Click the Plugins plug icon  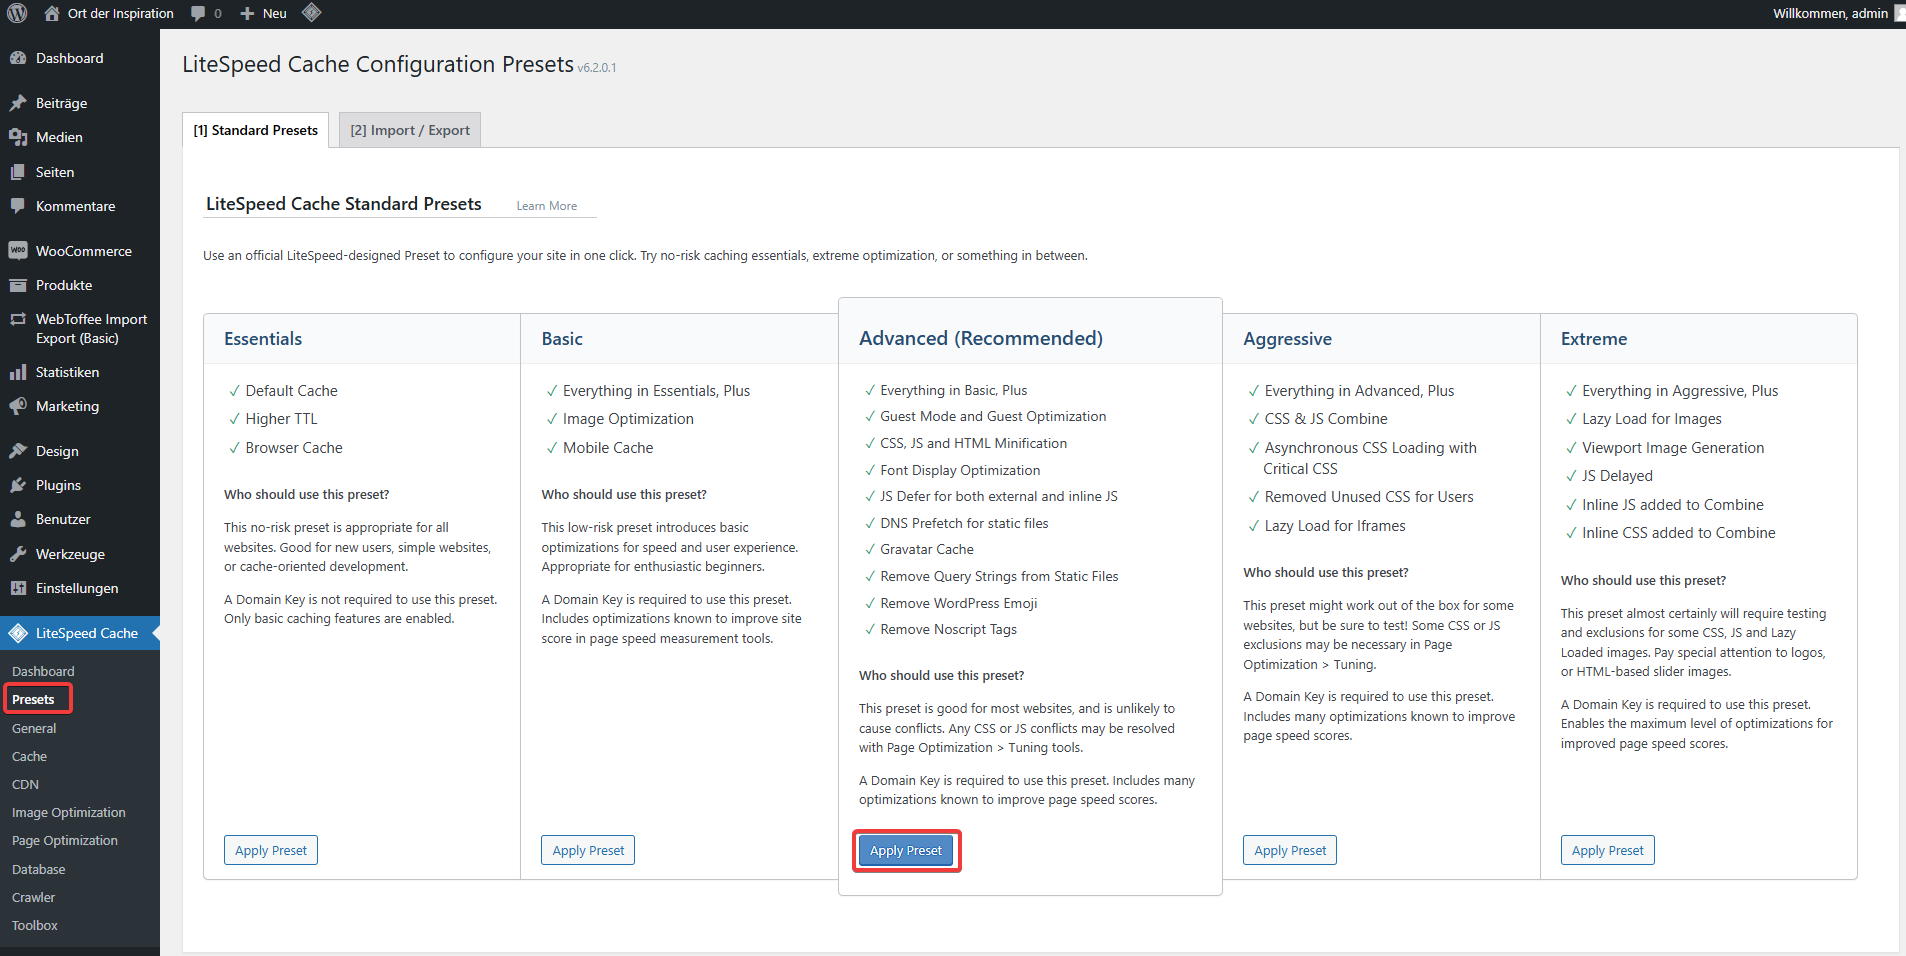[x=18, y=485]
